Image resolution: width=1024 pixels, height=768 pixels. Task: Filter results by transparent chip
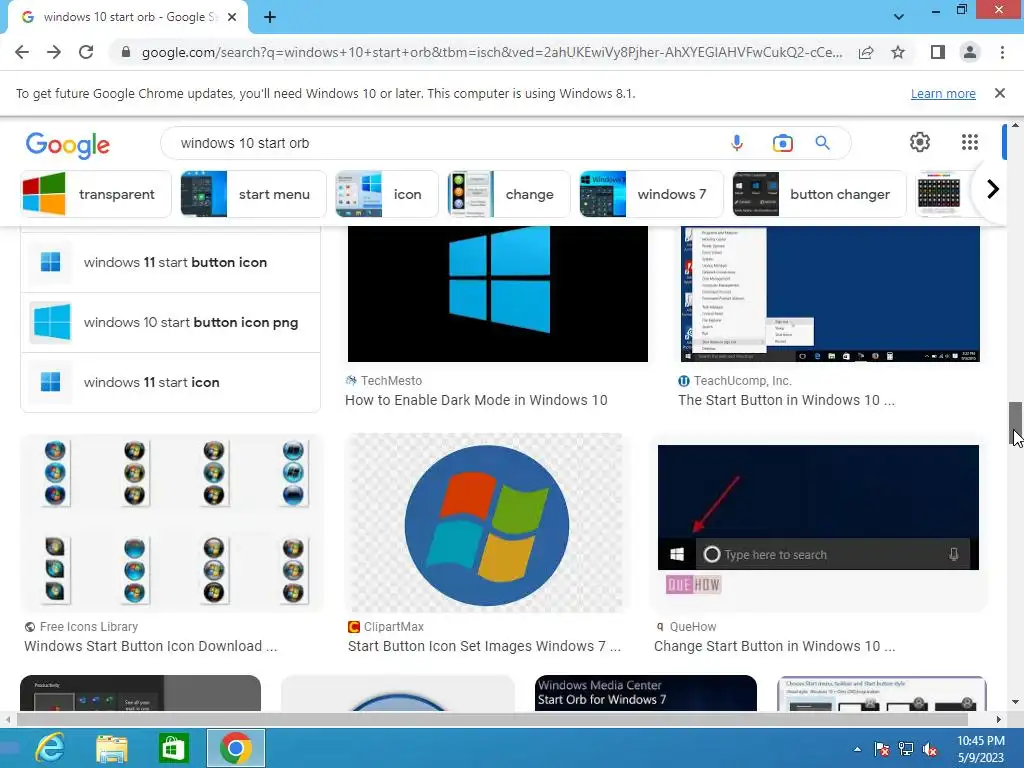(96, 194)
